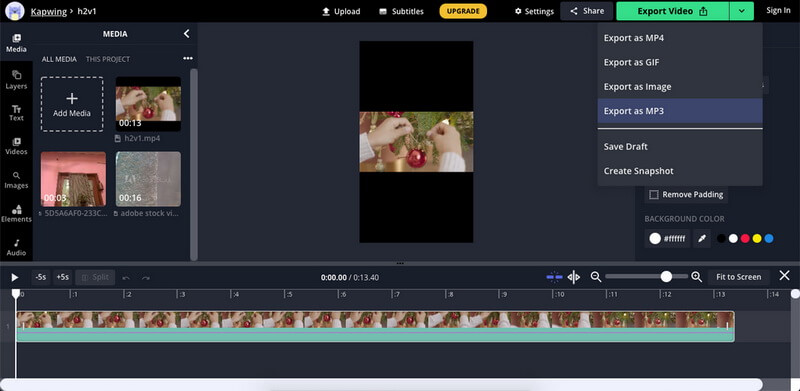Click the Sign In link
This screenshot has width=800, height=391.
point(778,10)
